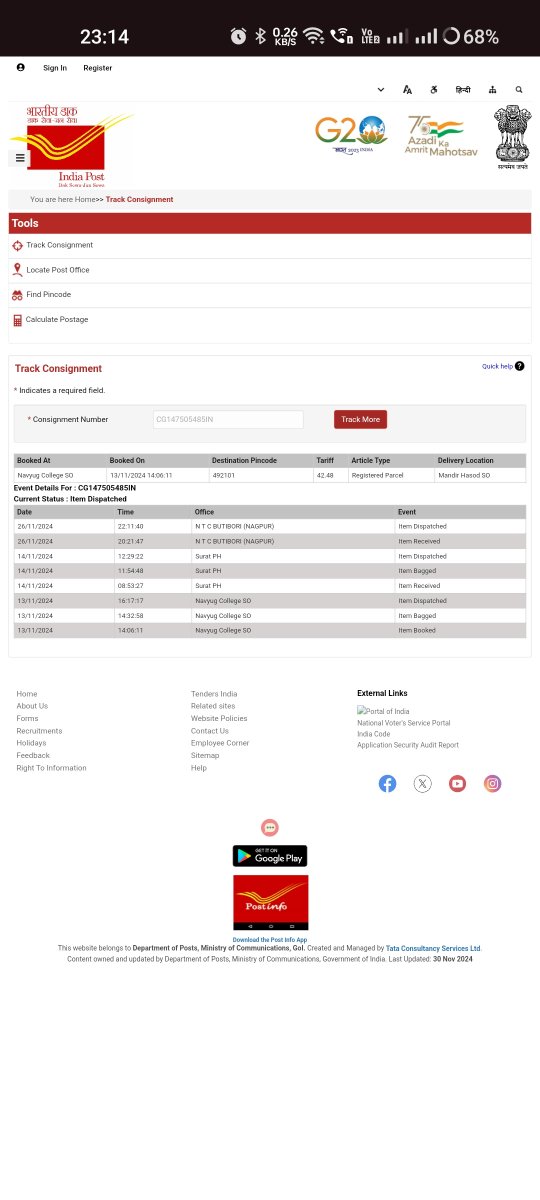This screenshot has width=540, height=1200.
Task: Open National Voter's Service Portal link
Action: pos(404,723)
